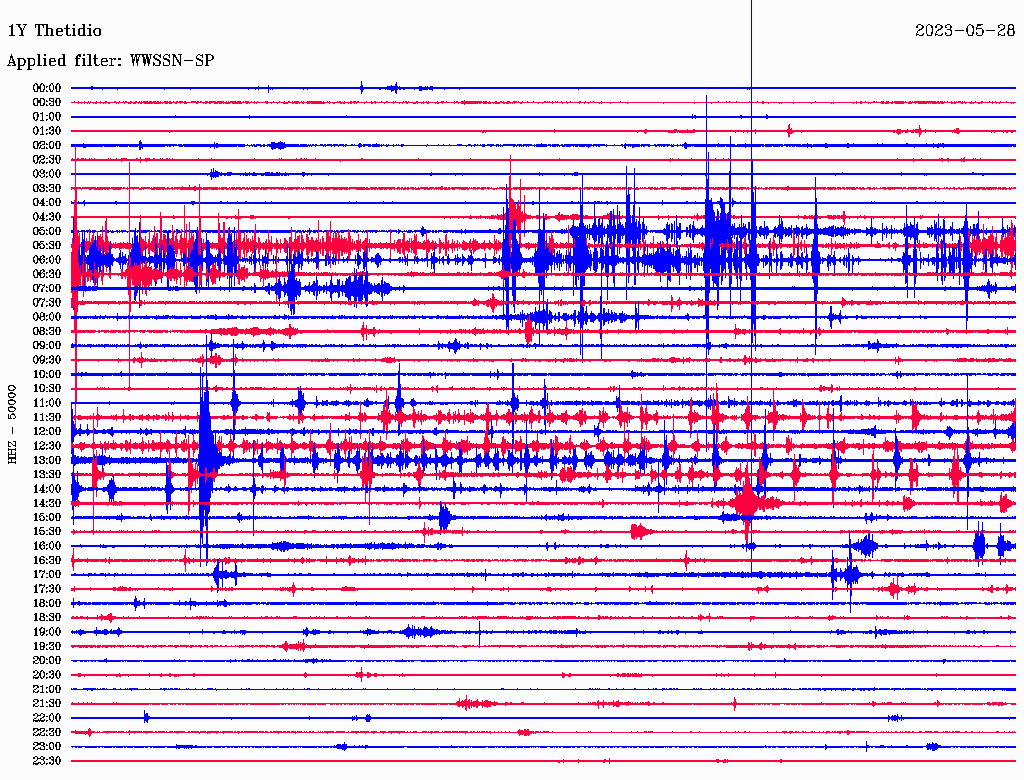Select the 17:30 time label
The image size is (1024, 780).
tap(47, 589)
